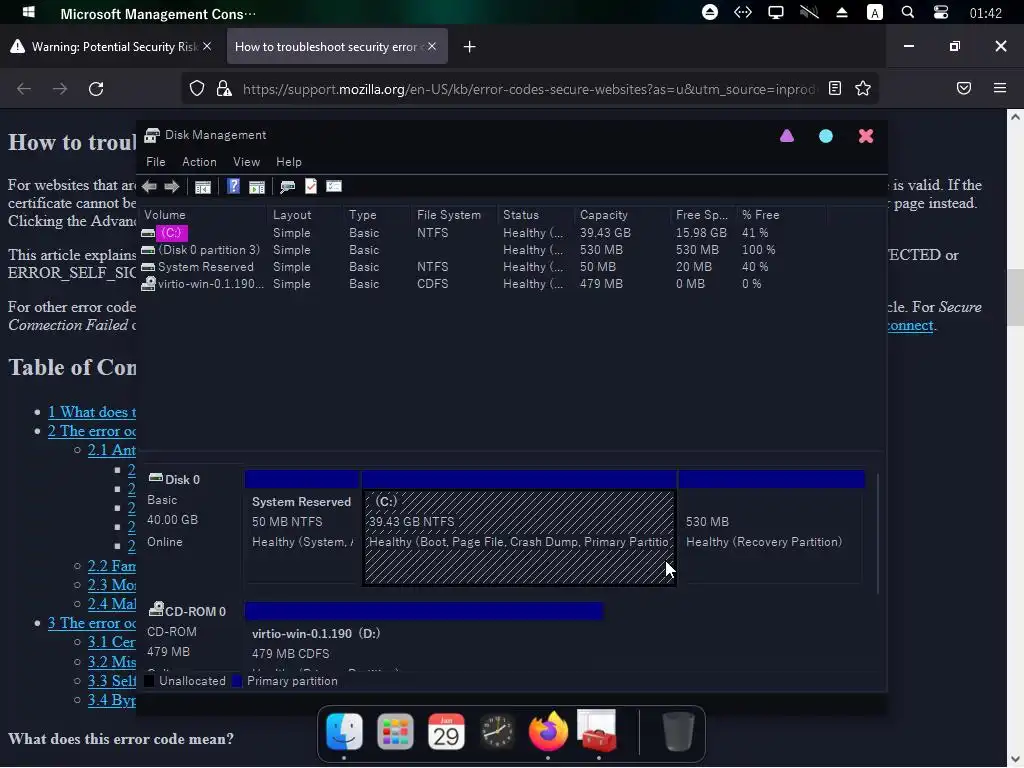Image resolution: width=1024 pixels, height=768 pixels.
Task: Click the Rescan disks drive icon
Action: coord(287,187)
